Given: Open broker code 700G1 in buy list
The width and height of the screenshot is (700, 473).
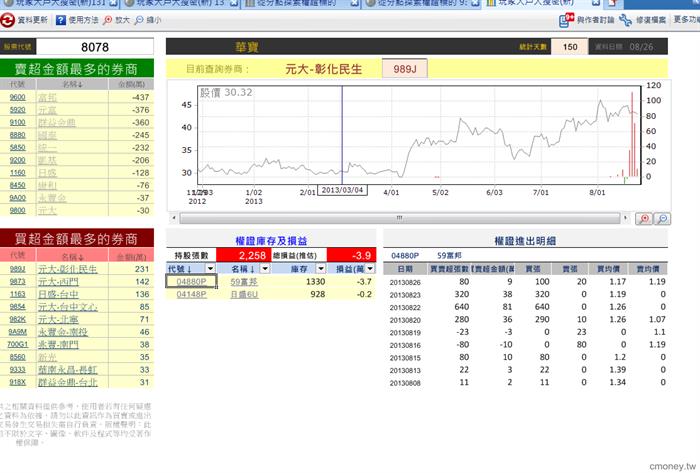Looking at the screenshot, I should pos(18,344).
